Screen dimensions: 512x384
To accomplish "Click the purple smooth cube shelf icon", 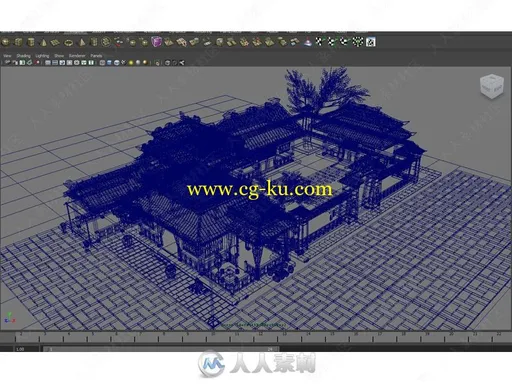I will pyautogui.click(x=156, y=42).
